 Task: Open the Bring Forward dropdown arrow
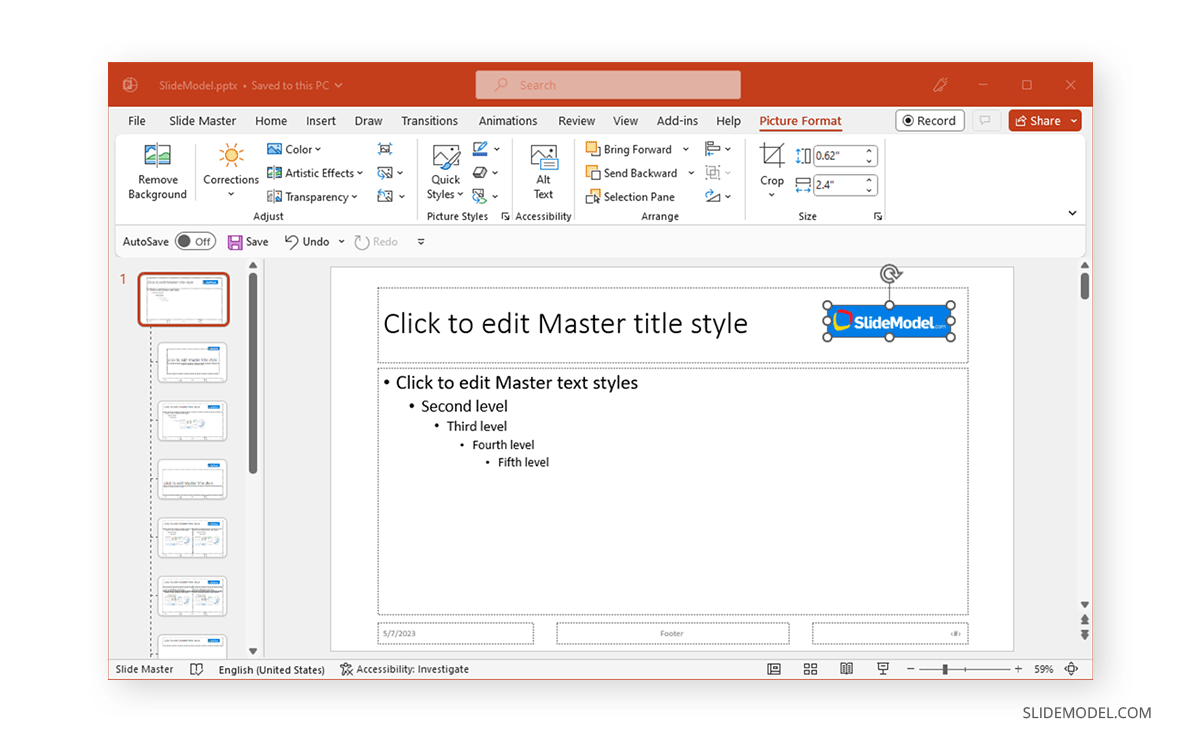pyautogui.click(x=686, y=148)
